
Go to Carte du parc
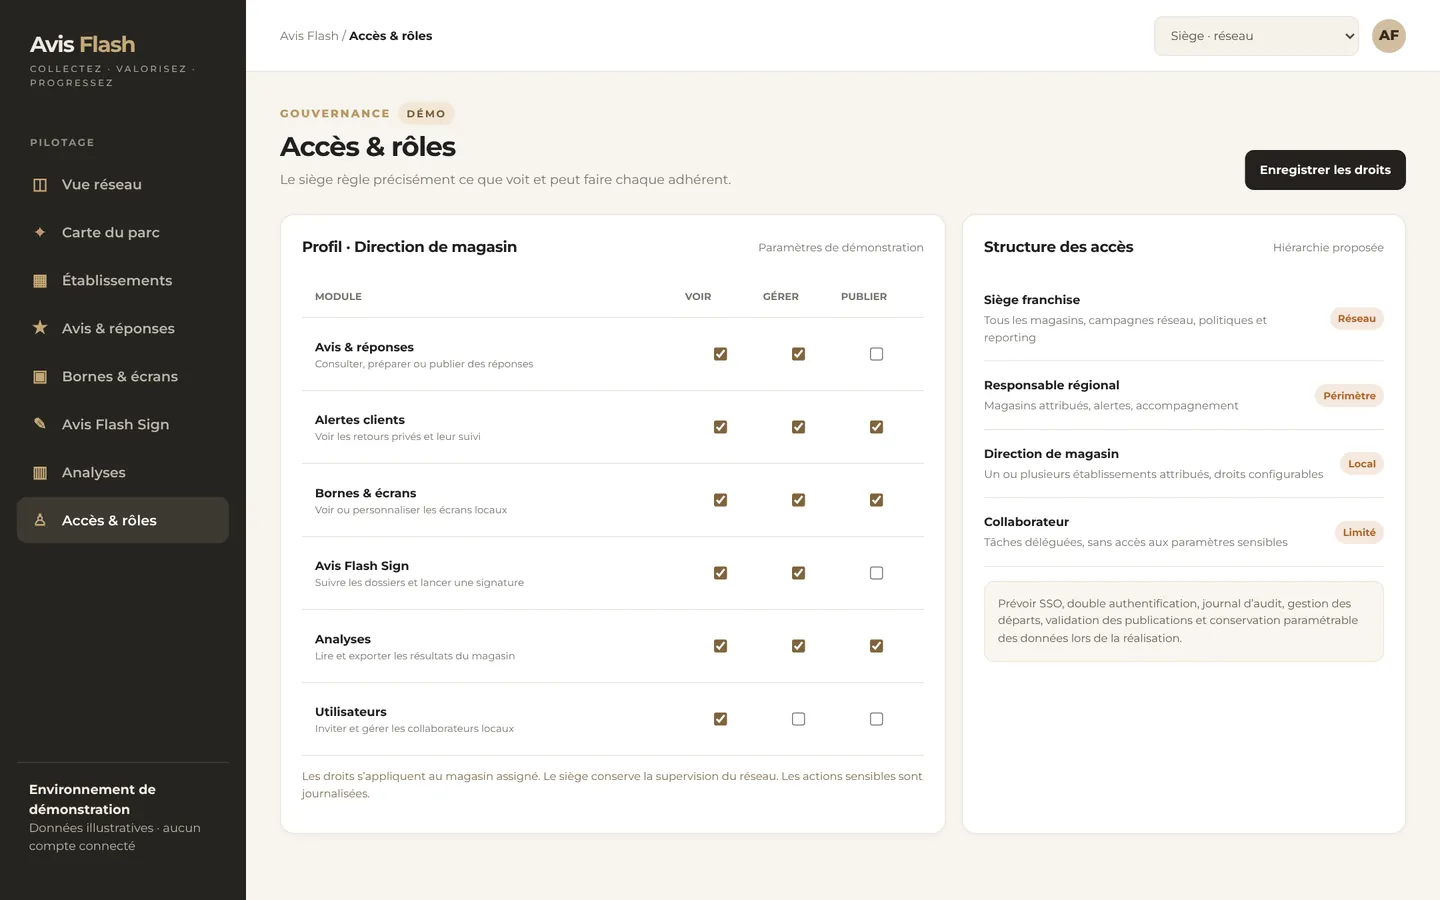(x=123, y=232)
